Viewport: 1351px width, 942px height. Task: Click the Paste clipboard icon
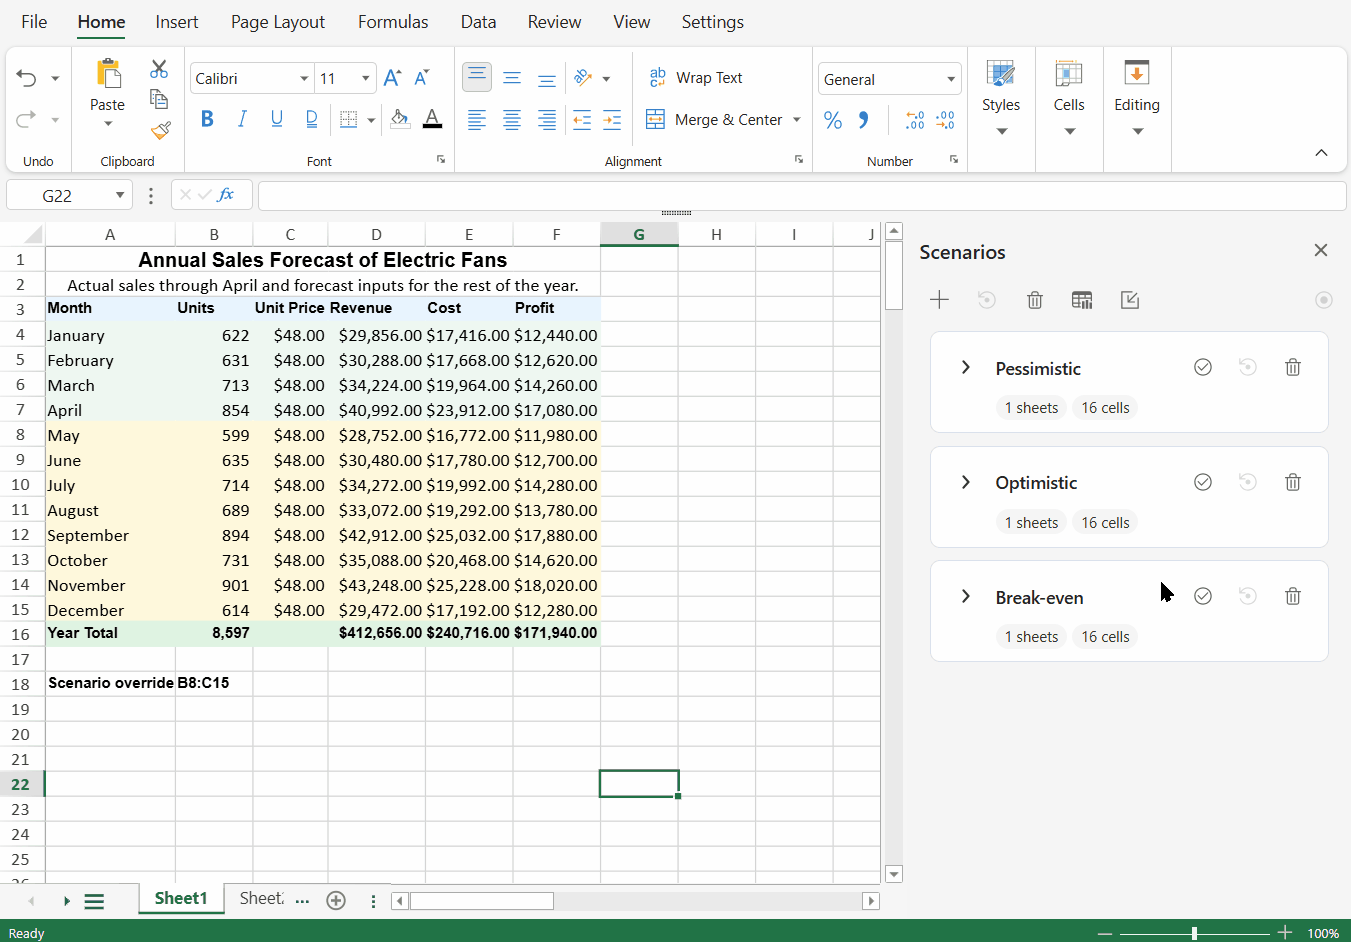(108, 73)
